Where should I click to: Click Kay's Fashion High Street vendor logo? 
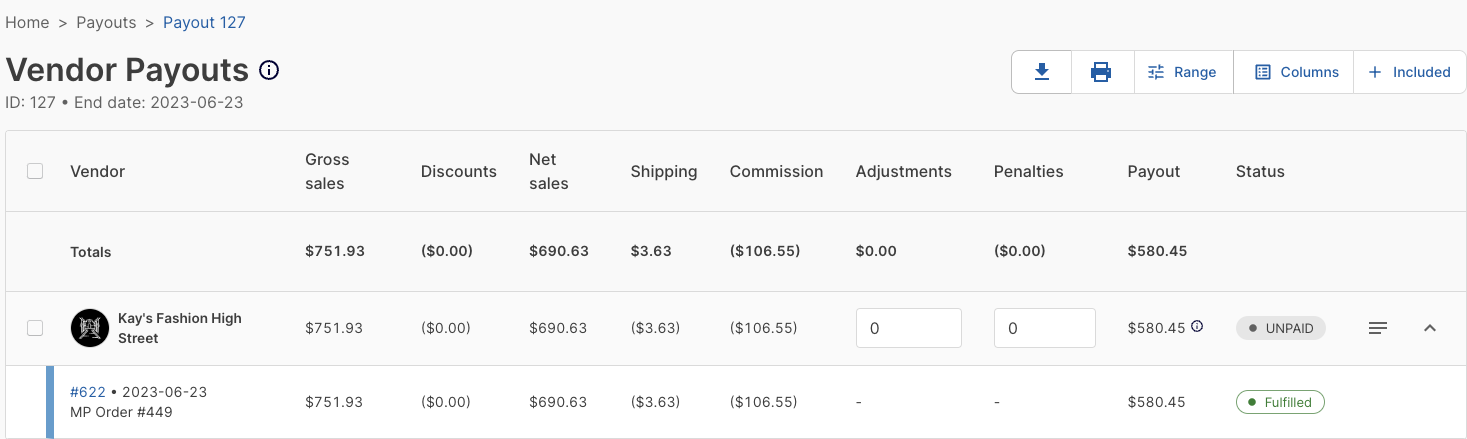click(x=90, y=328)
